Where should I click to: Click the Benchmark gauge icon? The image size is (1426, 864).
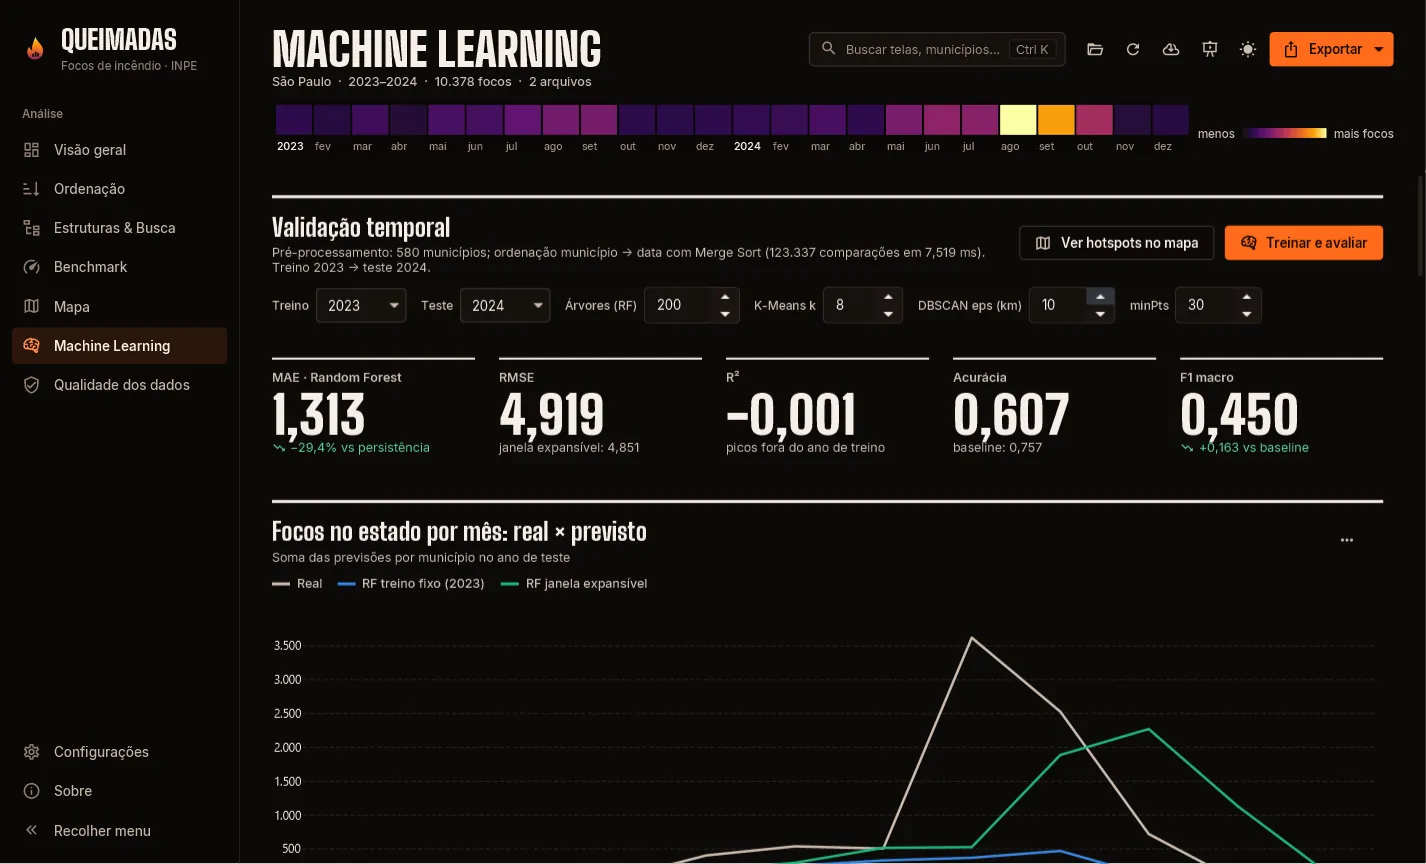[x=32, y=267]
